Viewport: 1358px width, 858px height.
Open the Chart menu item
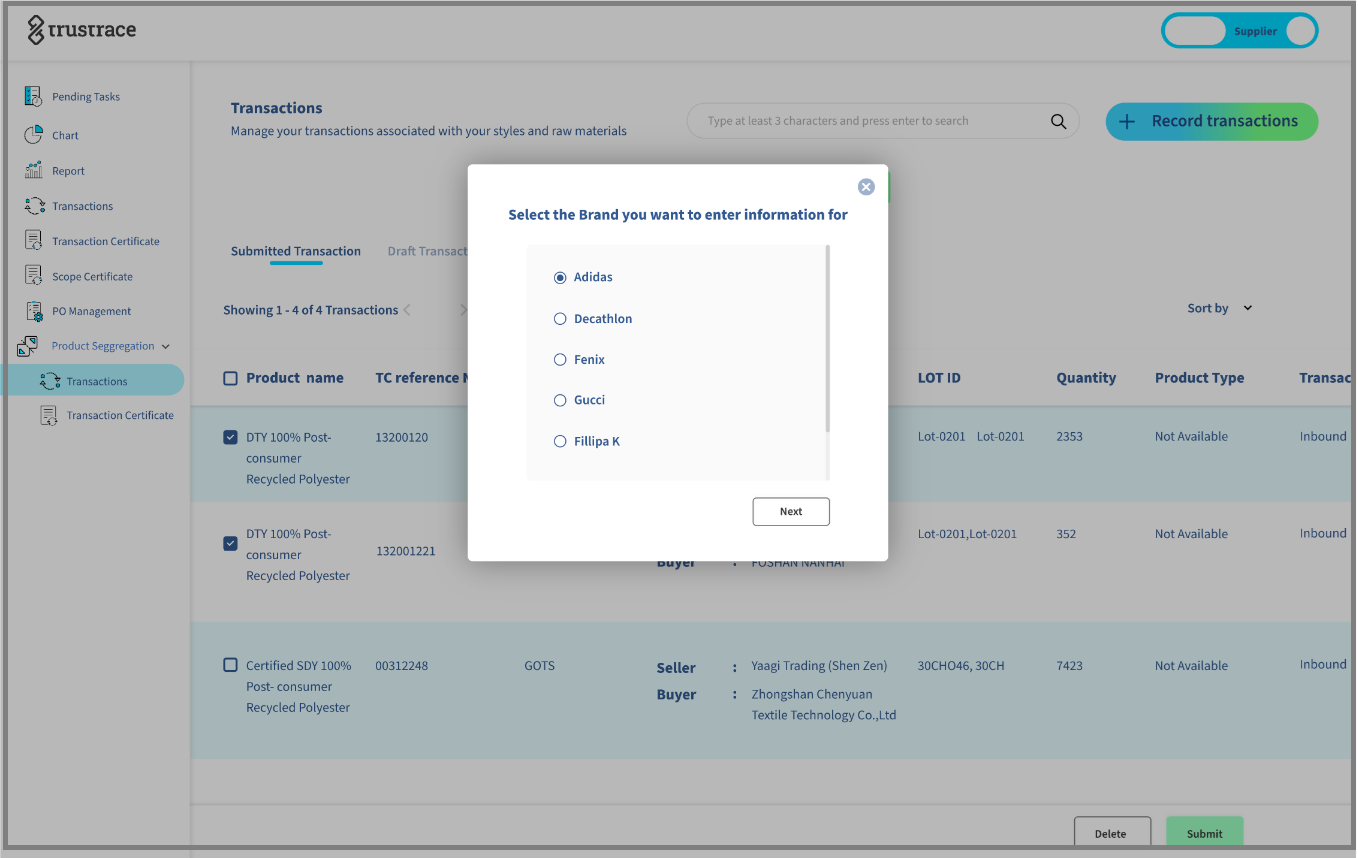coord(65,135)
